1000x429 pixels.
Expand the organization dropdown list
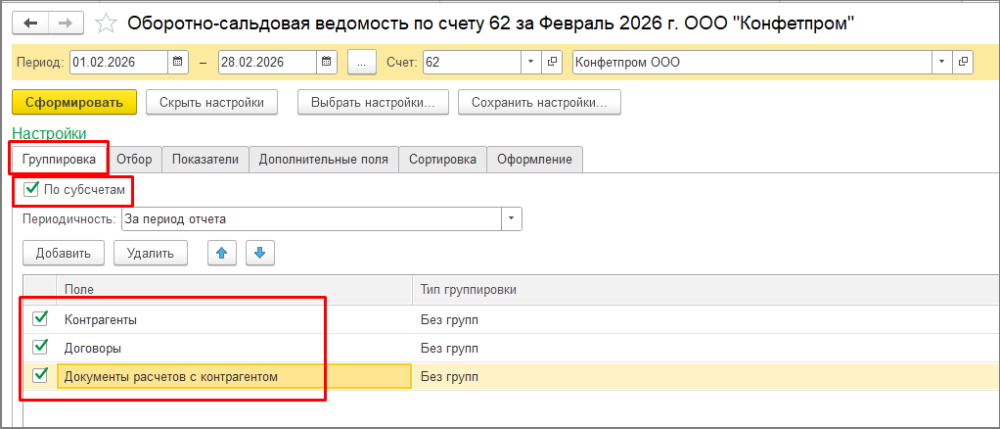click(x=941, y=62)
